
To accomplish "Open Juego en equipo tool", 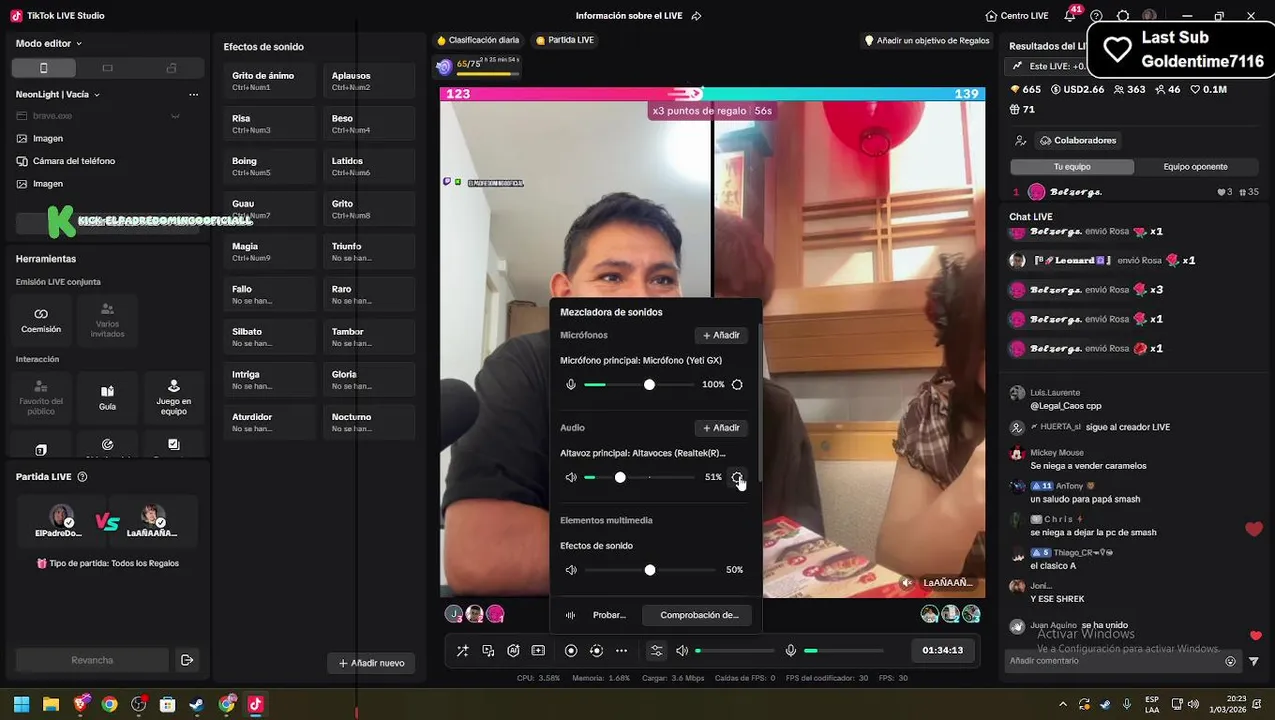I will [174, 398].
